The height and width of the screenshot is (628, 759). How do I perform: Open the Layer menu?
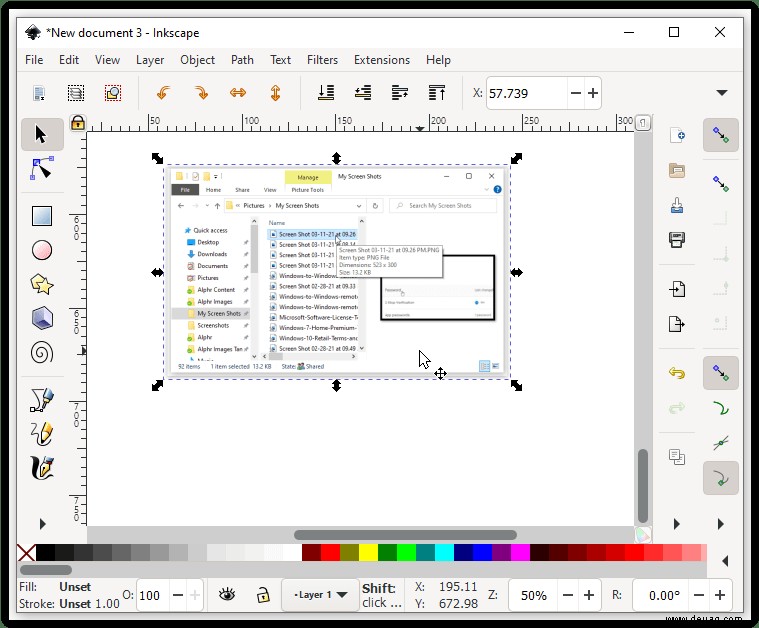pos(150,60)
